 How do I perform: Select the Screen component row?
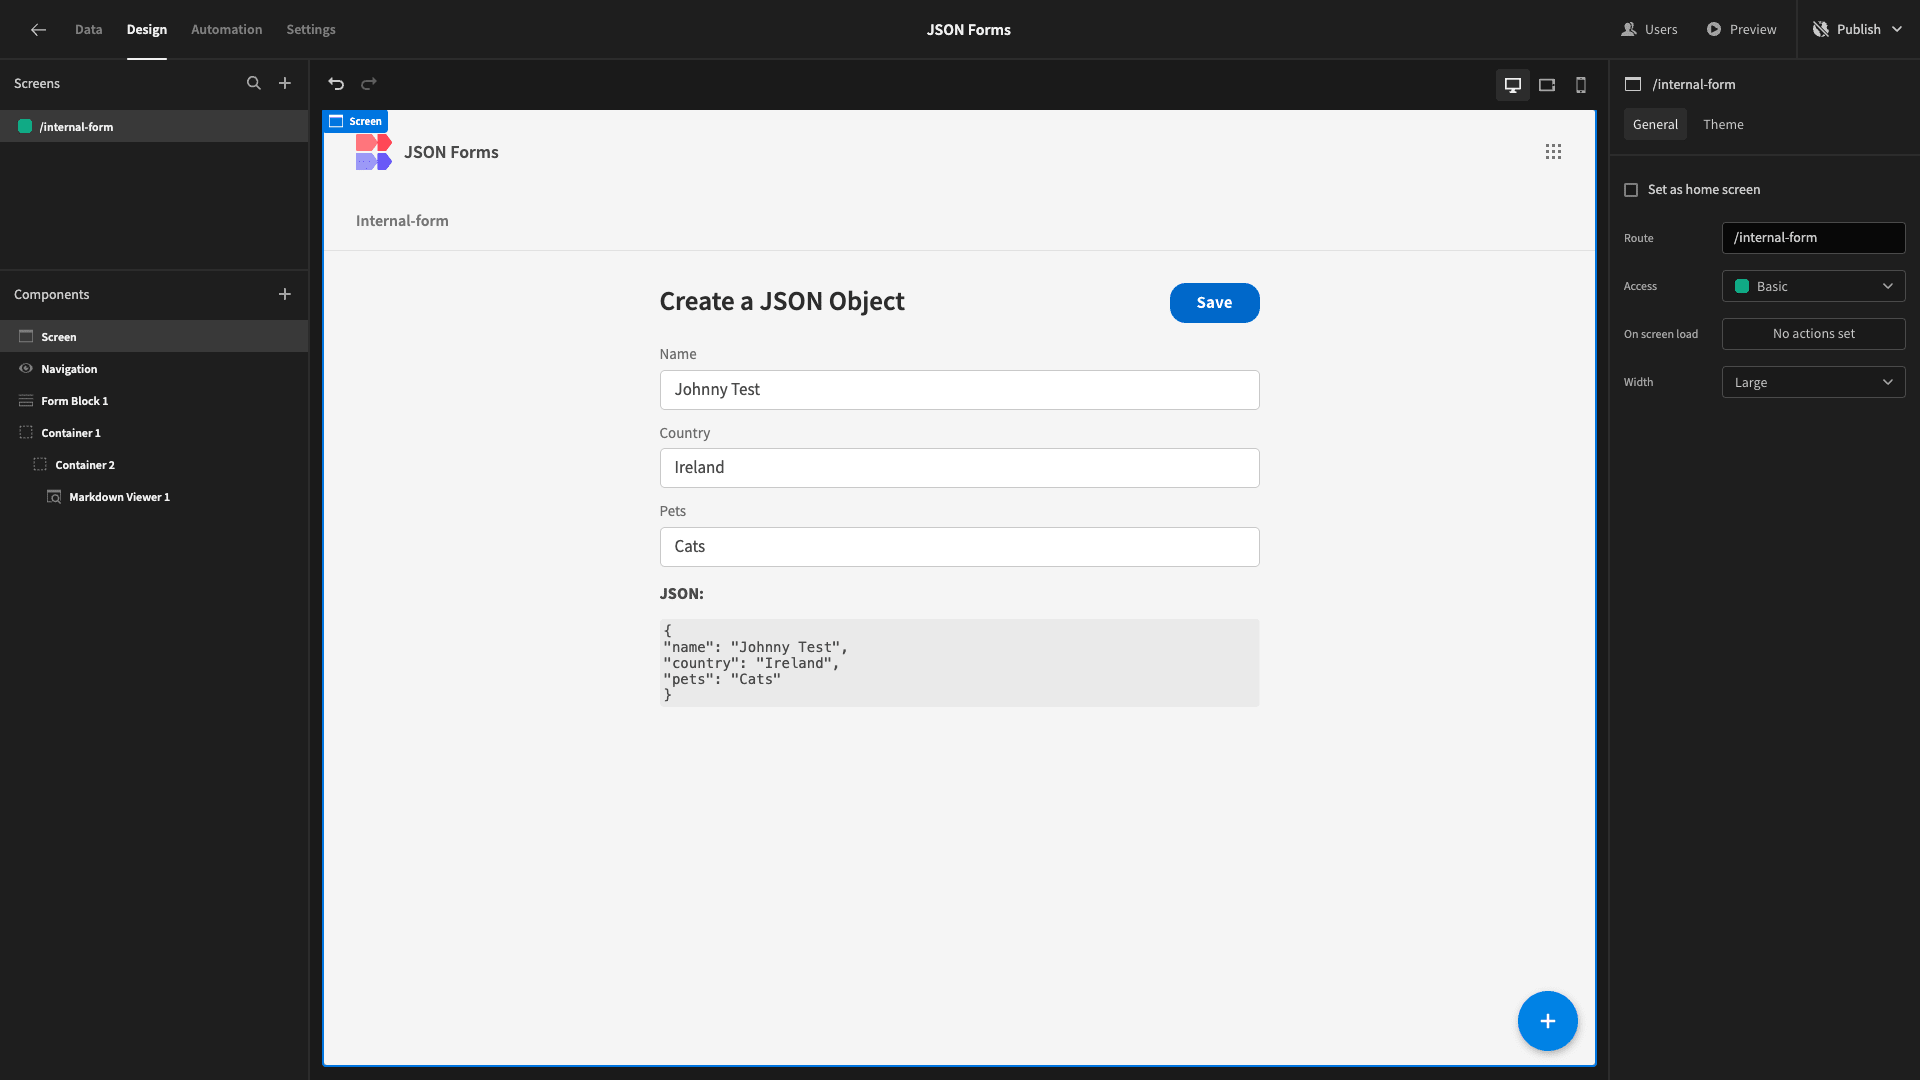[x=154, y=337]
